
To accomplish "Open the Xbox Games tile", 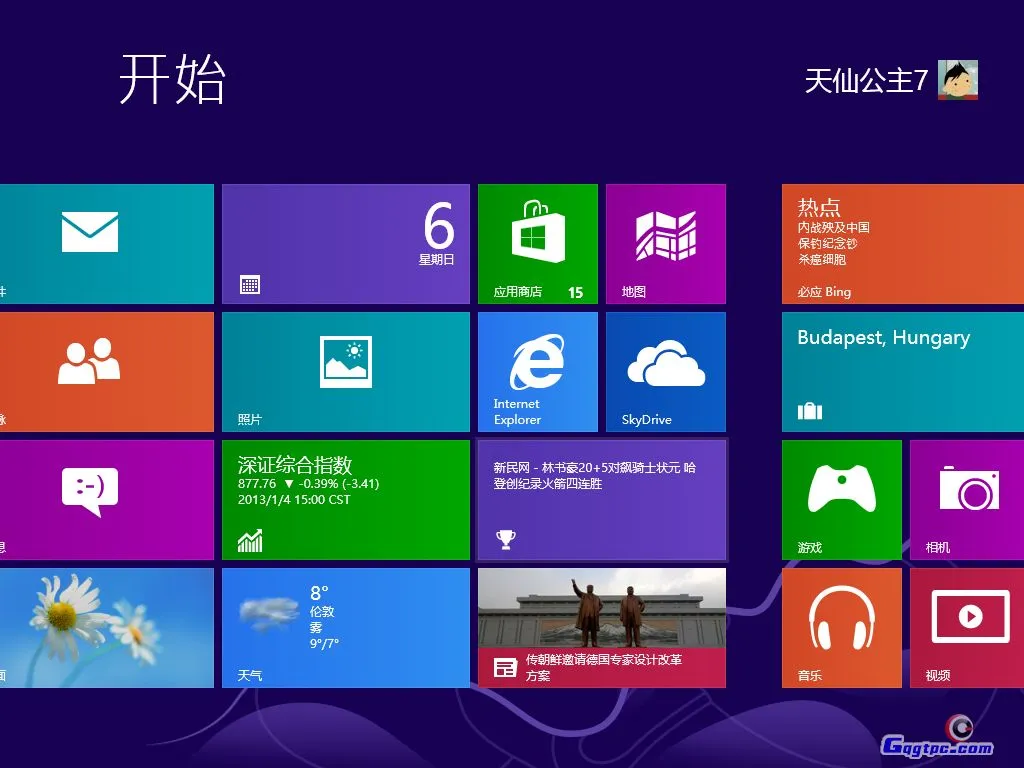I will (x=841, y=499).
